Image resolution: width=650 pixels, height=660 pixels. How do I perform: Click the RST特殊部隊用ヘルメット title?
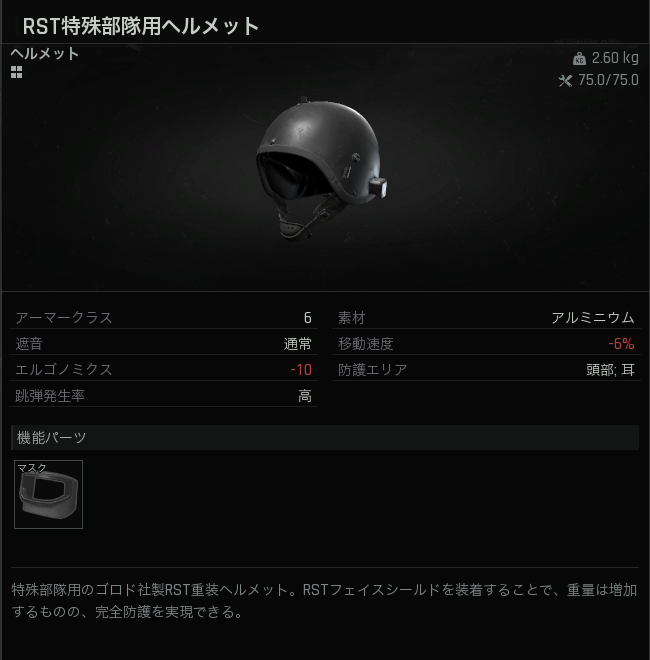141,26
